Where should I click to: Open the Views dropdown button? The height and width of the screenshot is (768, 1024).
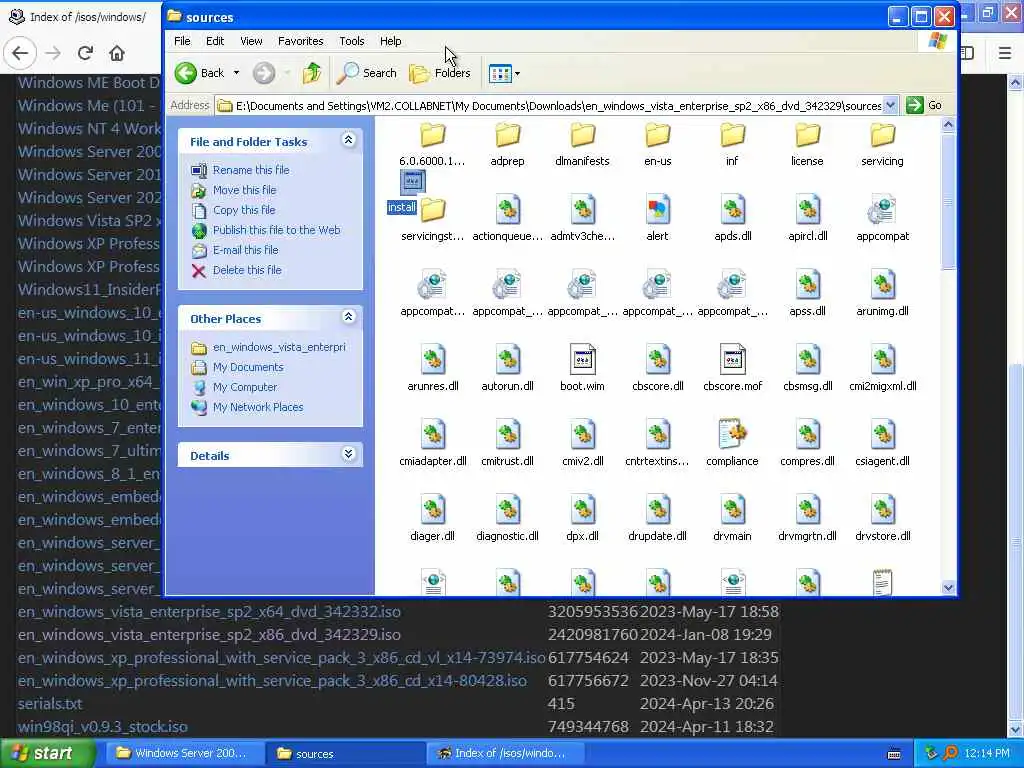(505, 73)
